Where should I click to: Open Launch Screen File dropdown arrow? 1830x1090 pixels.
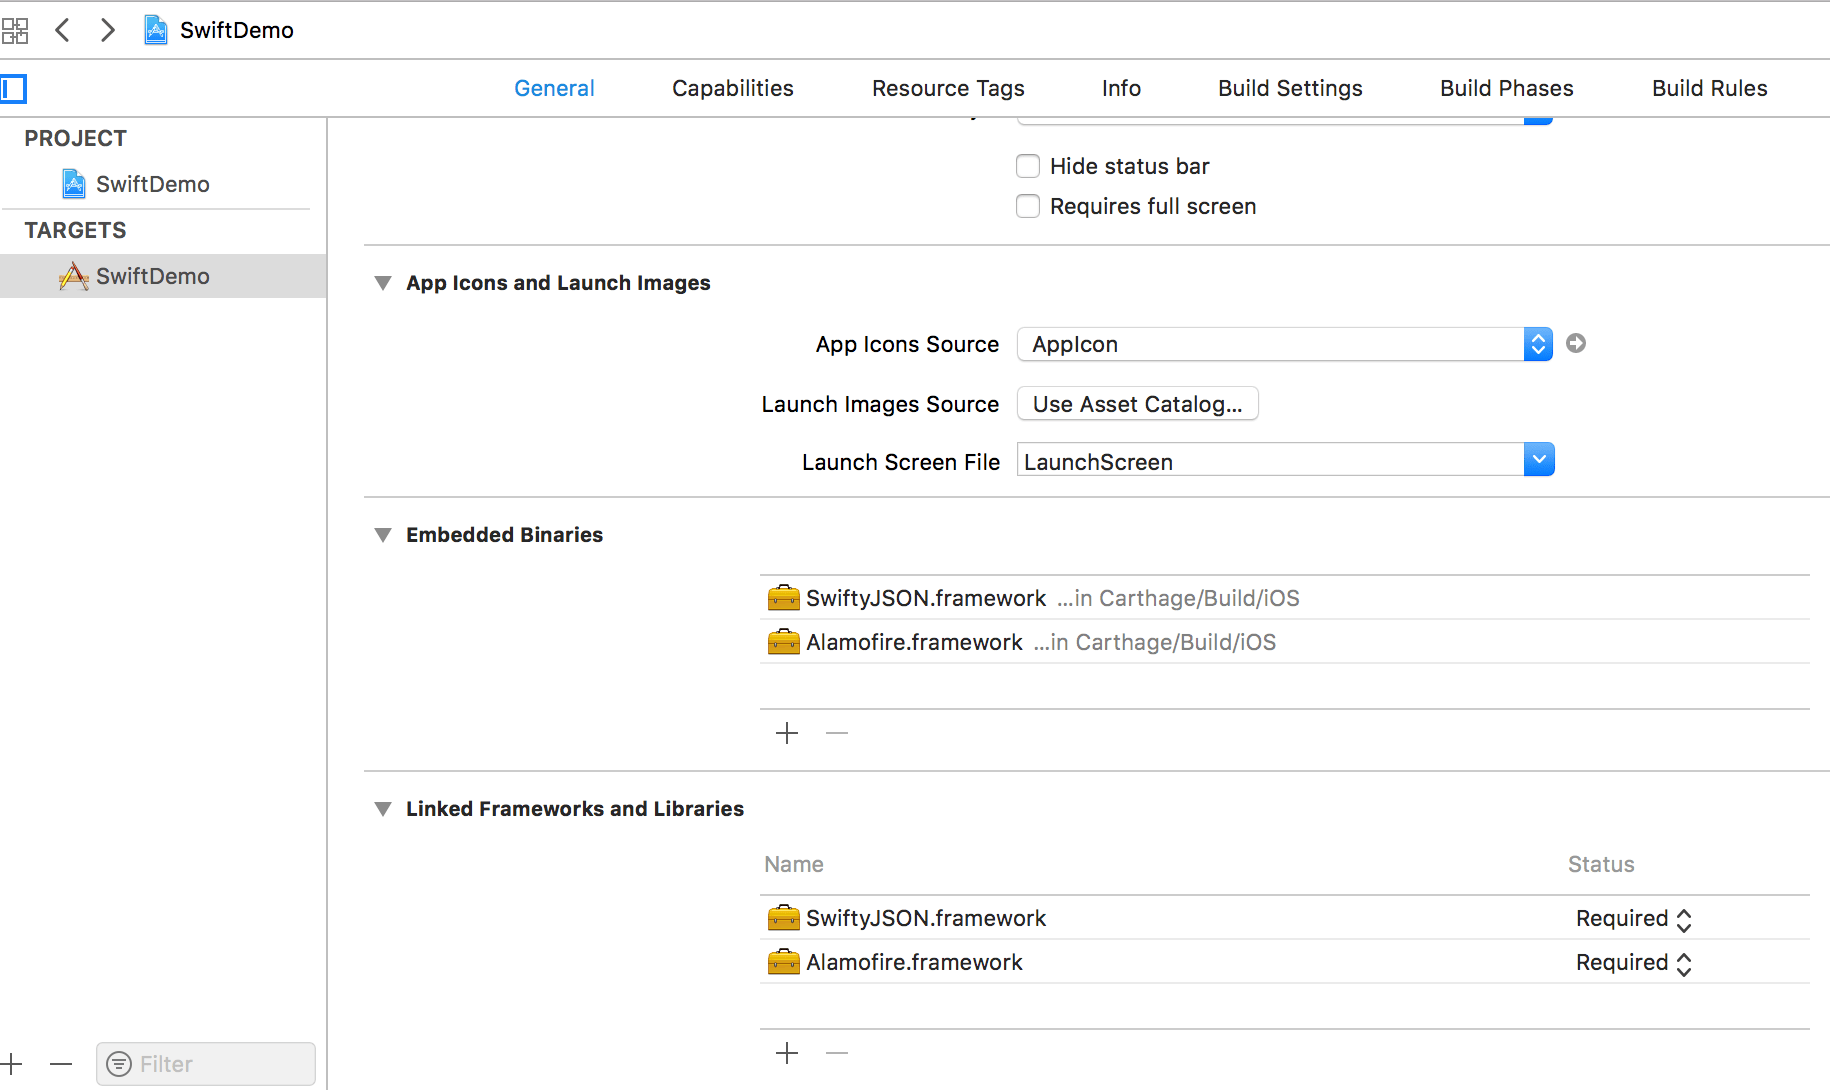pos(1539,460)
